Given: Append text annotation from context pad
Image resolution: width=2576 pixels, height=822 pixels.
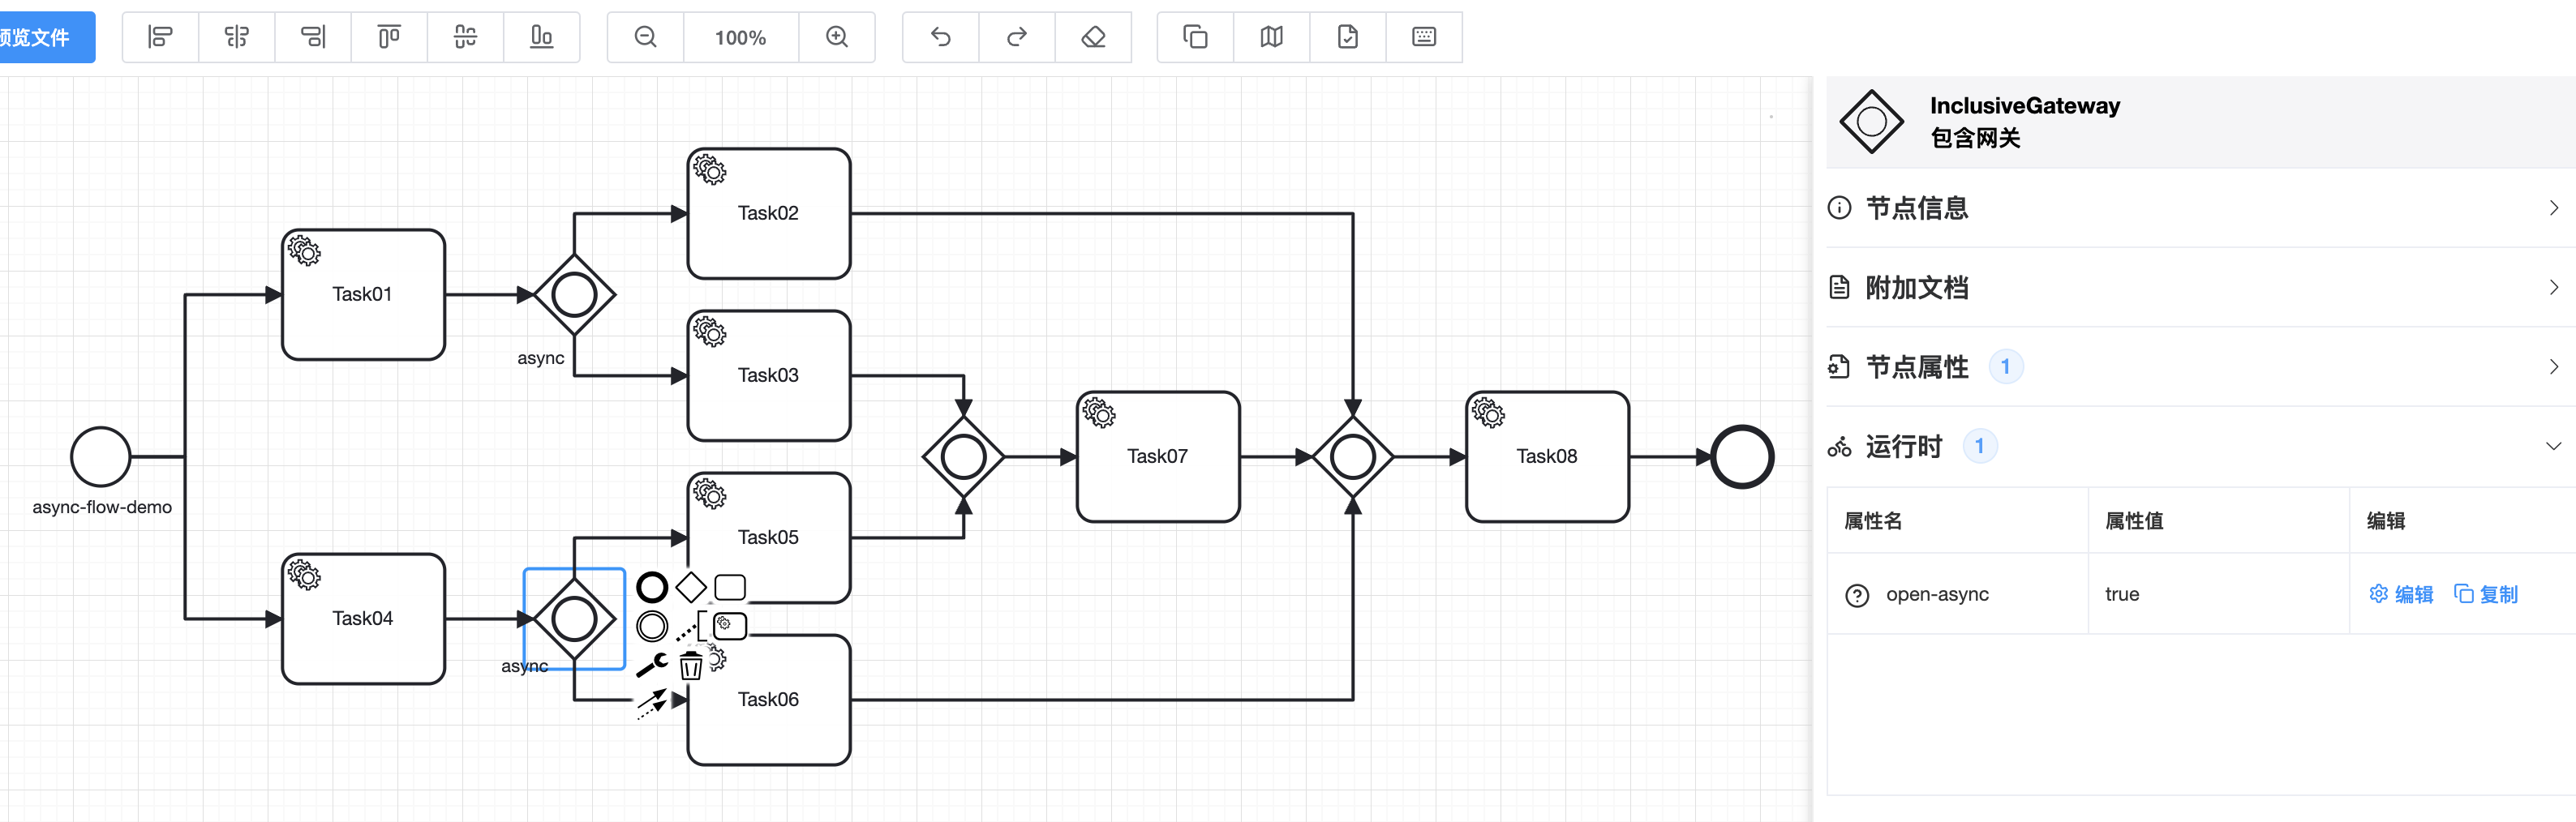Looking at the screenshot, I should [691, 626].
